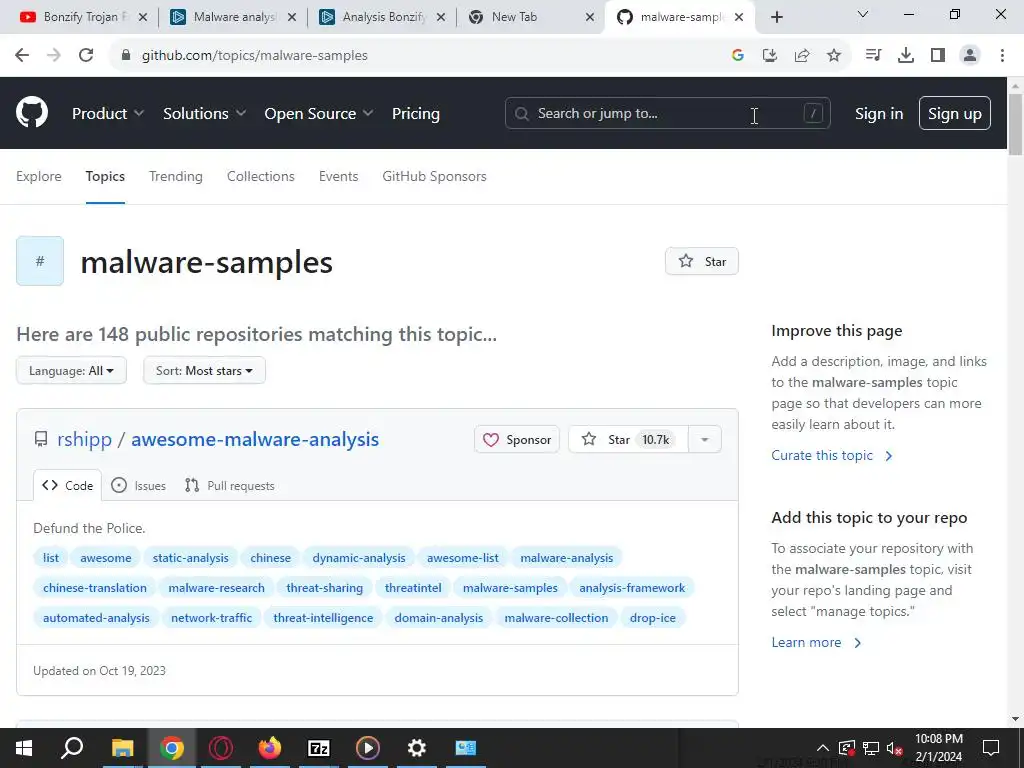Open Language: All dropdown

coord(71,370)
